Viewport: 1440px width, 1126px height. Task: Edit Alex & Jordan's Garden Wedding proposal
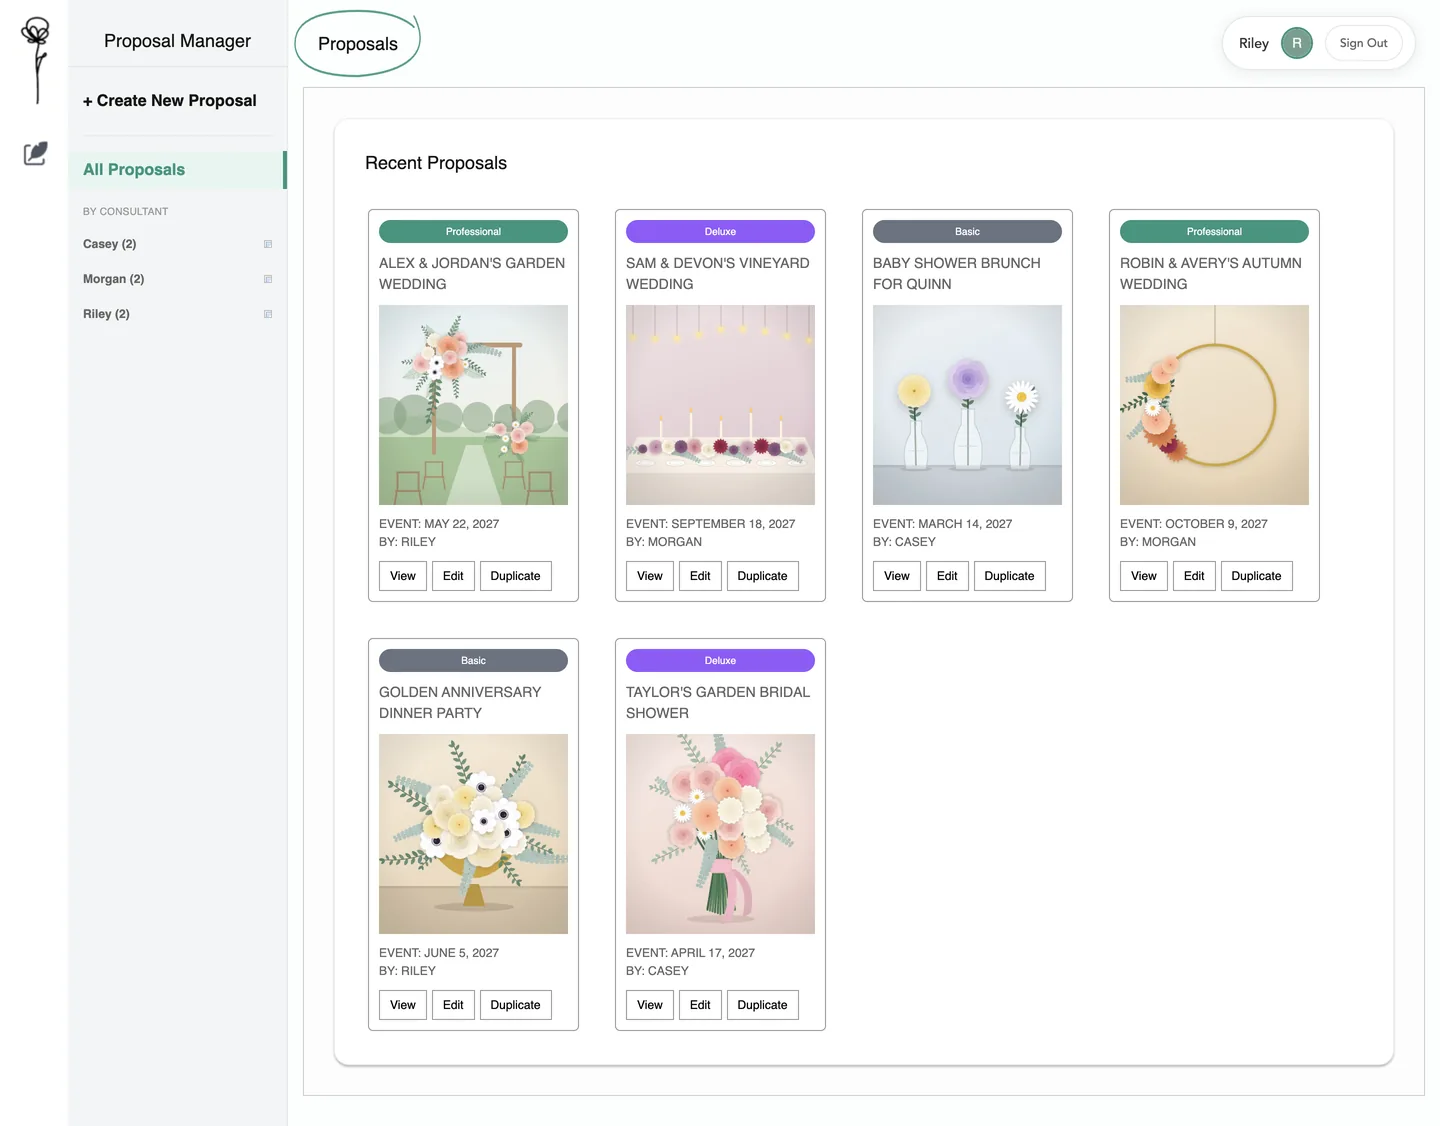point(453,576)
